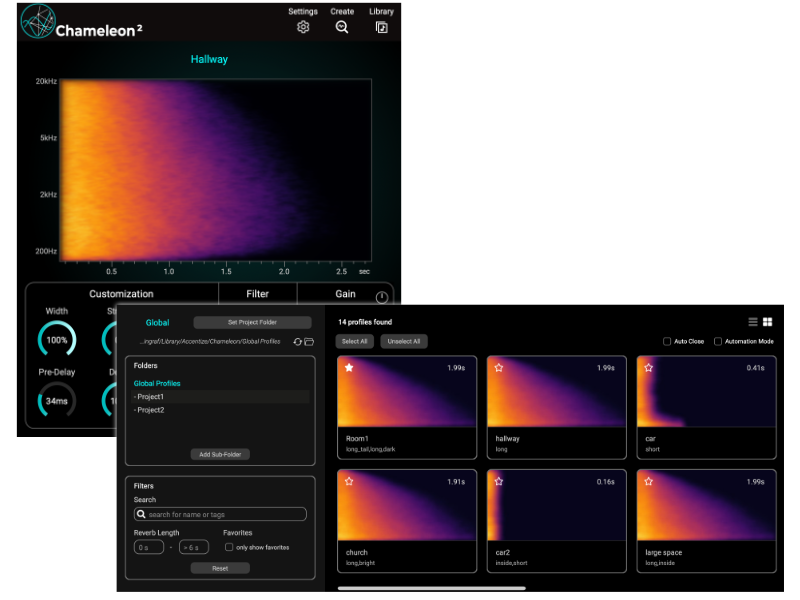
Task: Click the minimum reverb length field
Action: (x=148, y=547)
